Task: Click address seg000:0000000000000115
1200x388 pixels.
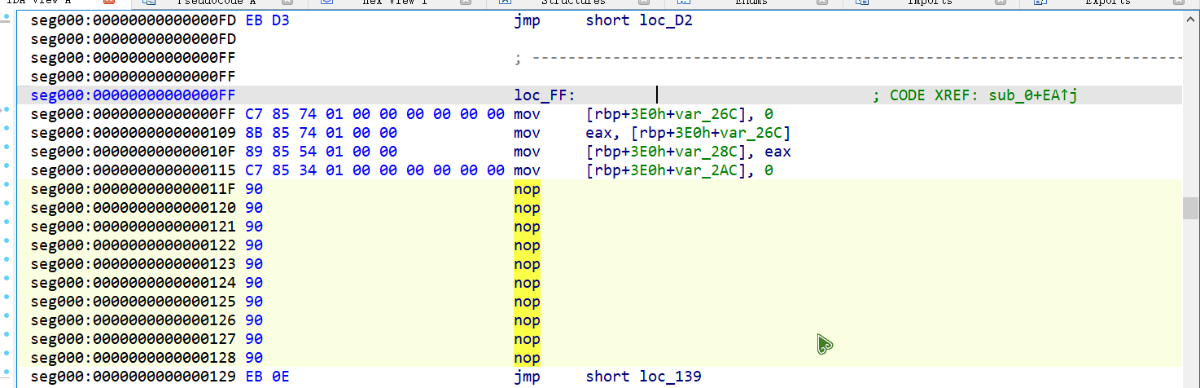Action: tap(133, 171)
